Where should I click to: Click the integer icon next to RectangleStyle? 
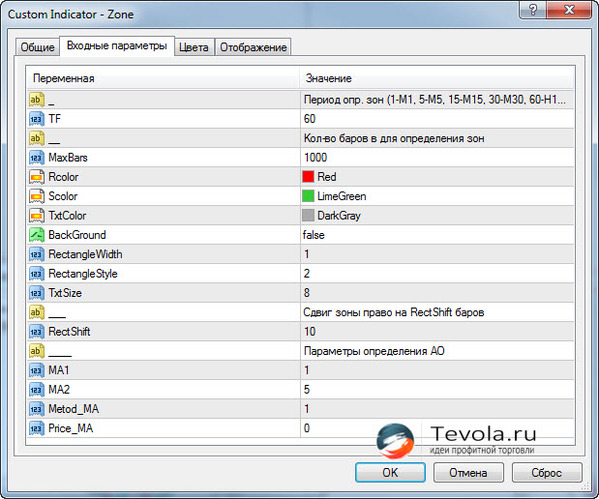(36, 274)
